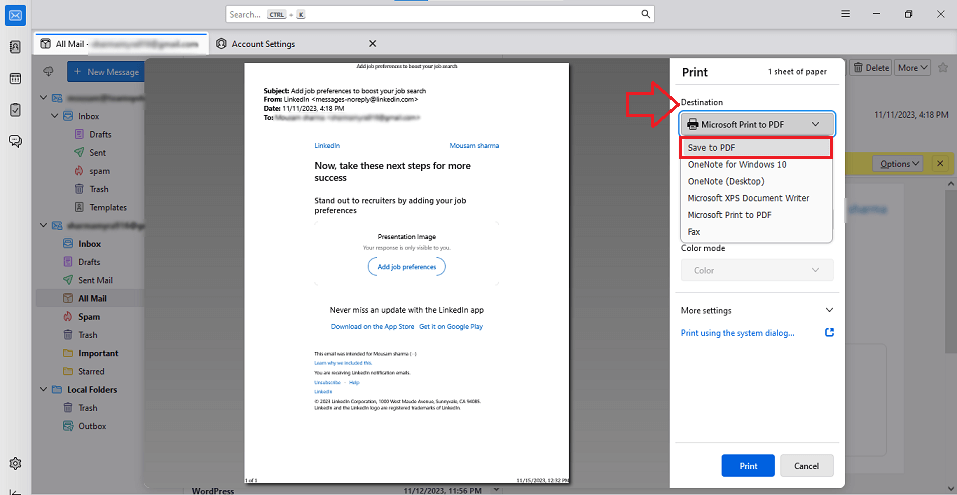Switch to the All Mail tab
The width and height of the screenshot is (957, 495).
(121, 44)
